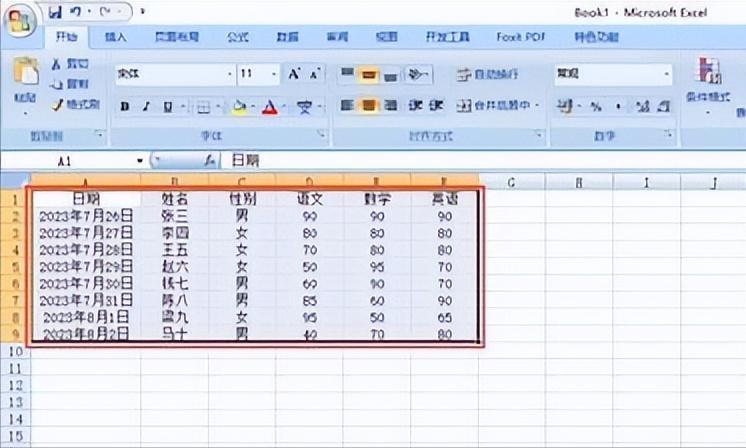Image resolution: width=746 pixels, height=448 pixels.
Task: Select row 12 header
Action: [x=15, y=385]
